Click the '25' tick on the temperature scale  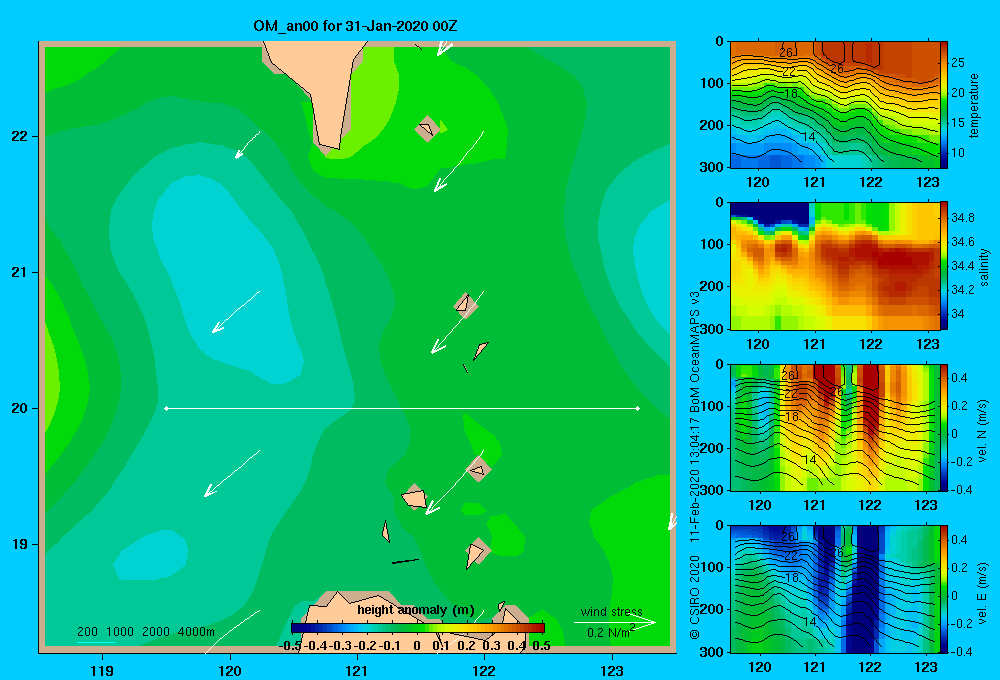click(958, 63)
